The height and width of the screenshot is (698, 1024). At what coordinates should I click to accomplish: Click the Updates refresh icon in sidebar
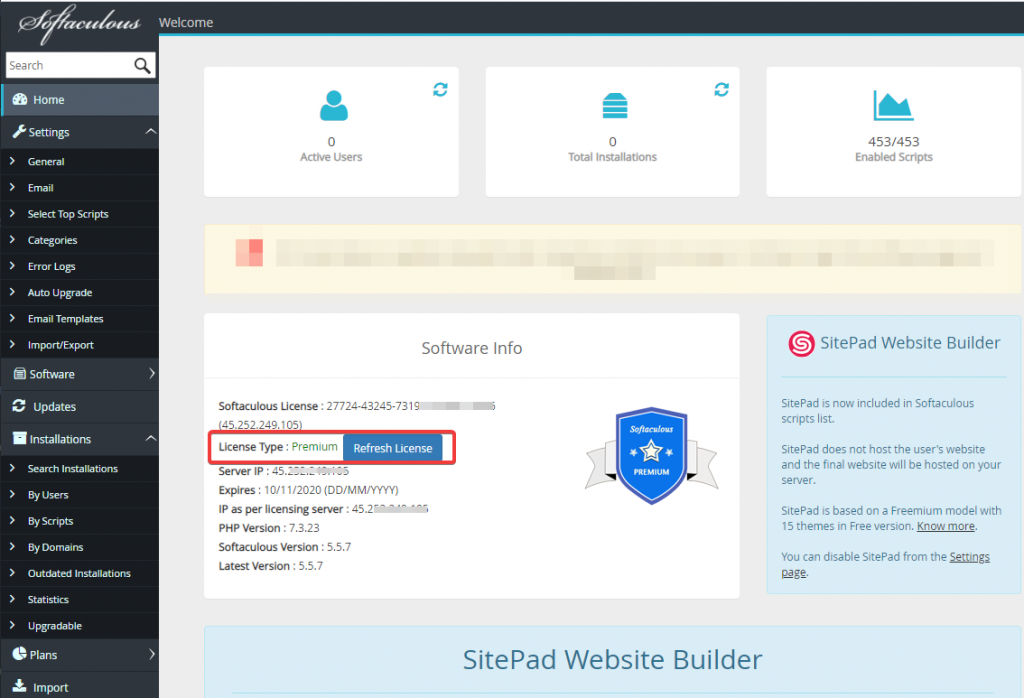tap(19, 405)
